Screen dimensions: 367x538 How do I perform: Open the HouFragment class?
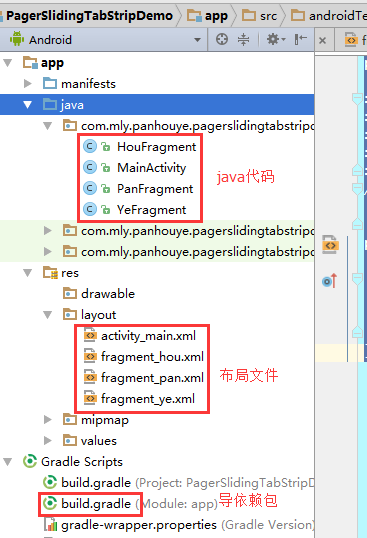(x=156, y=147)
